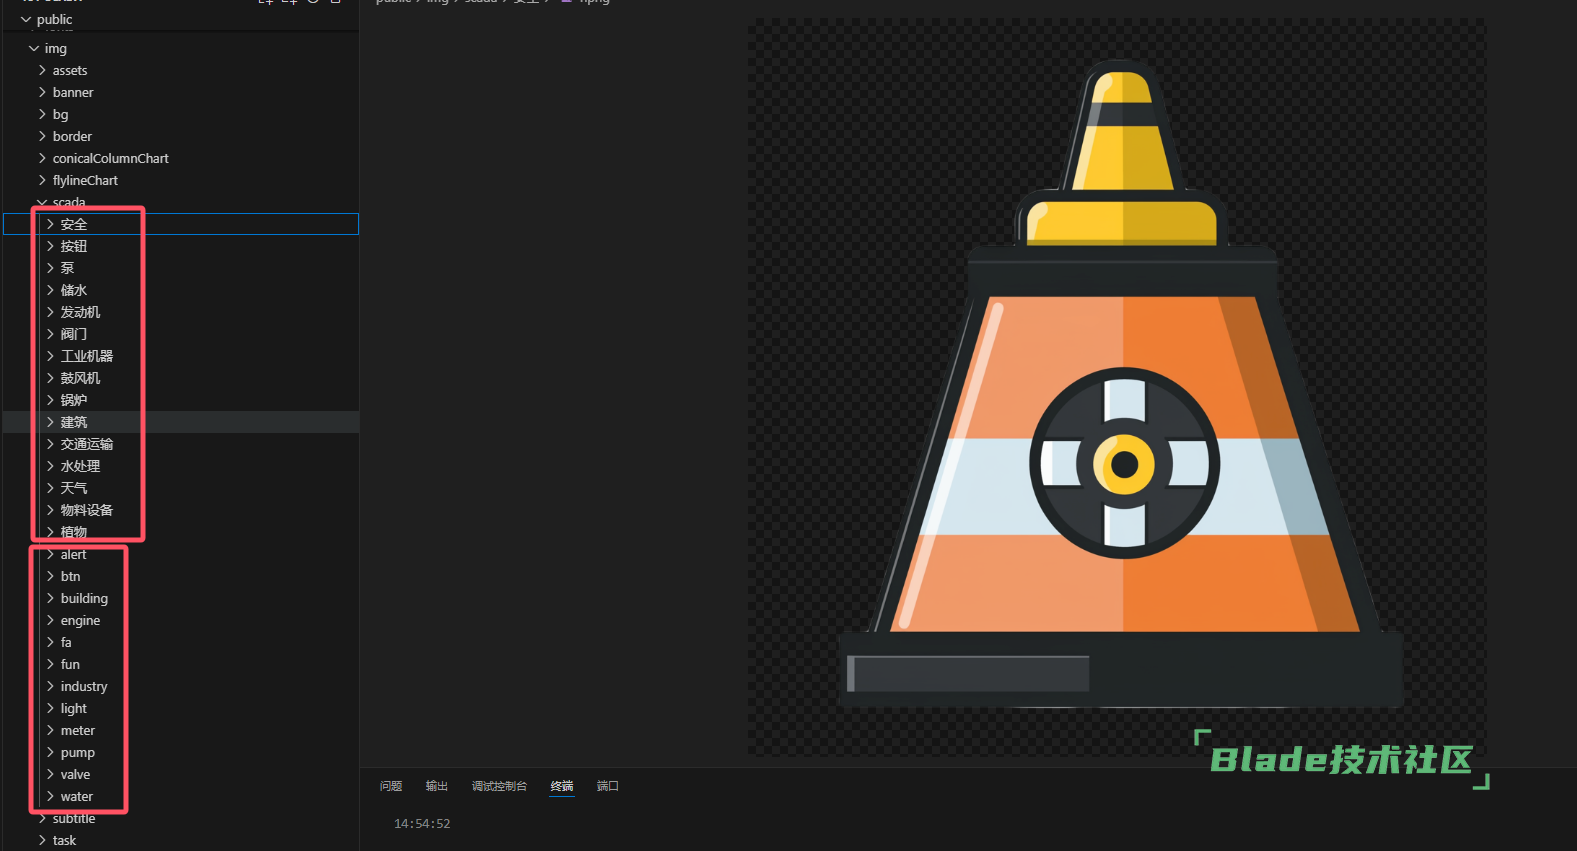
Task: Expand the alert folder
Action: click(x=73, y=554)
